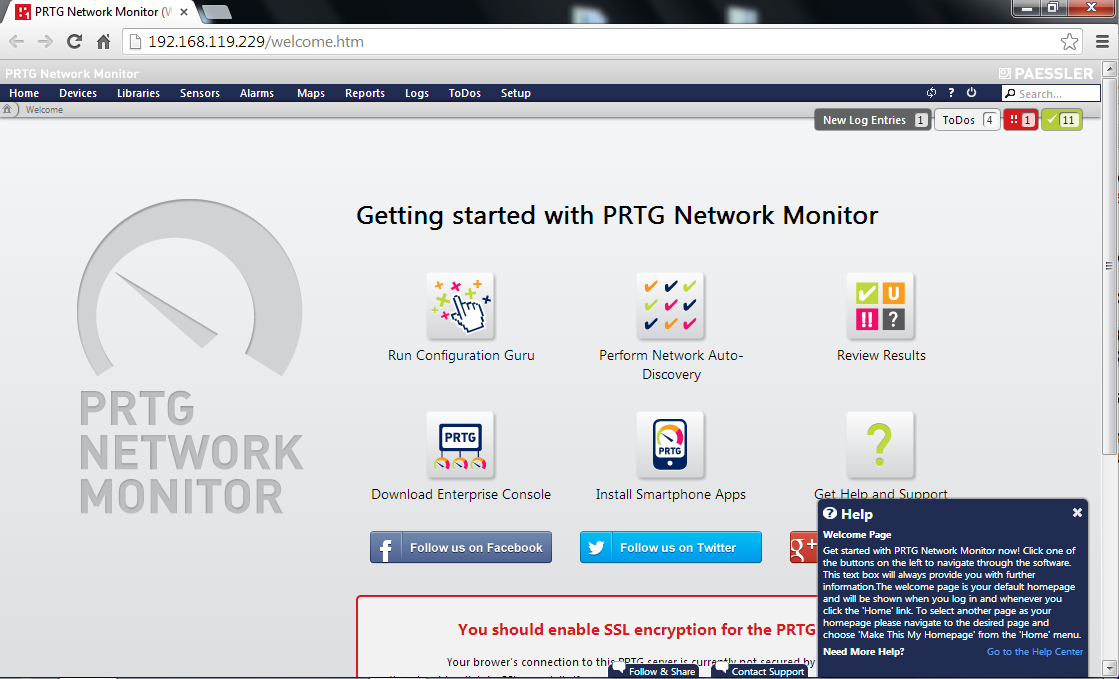Open the Devices menu
This screenshot has width=1119, height=679.
78,93
